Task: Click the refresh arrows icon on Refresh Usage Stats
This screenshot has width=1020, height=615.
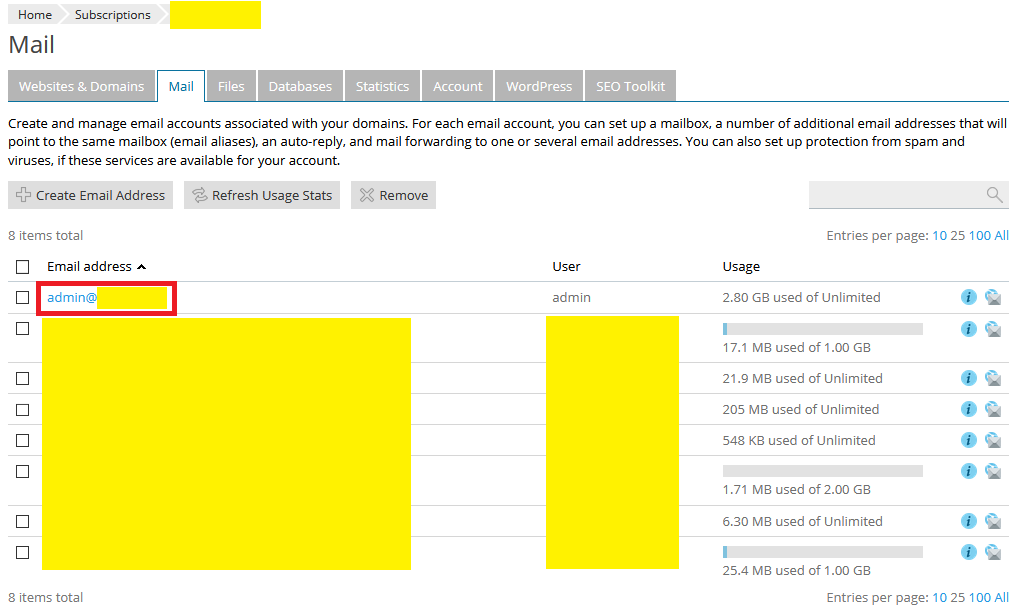Action: point(200,195)
